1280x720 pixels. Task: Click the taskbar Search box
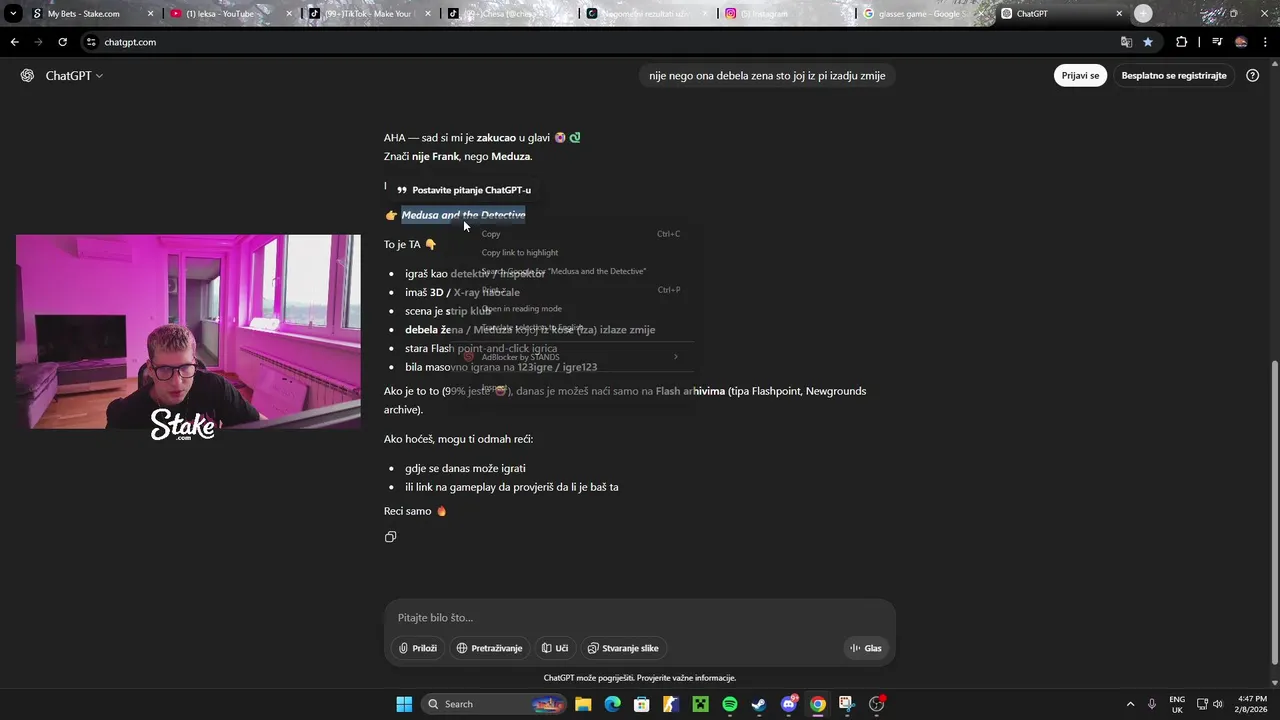click(x=494, y=704)
